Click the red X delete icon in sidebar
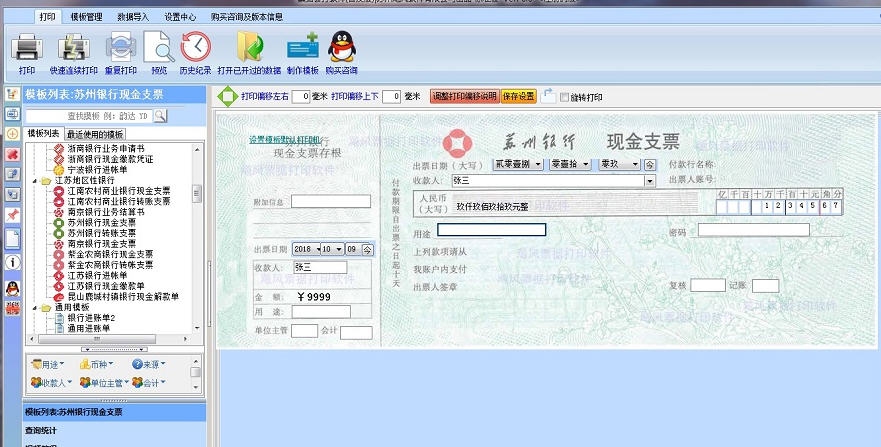The height and width of the screenshot is (447, 881). click(12, 154)
